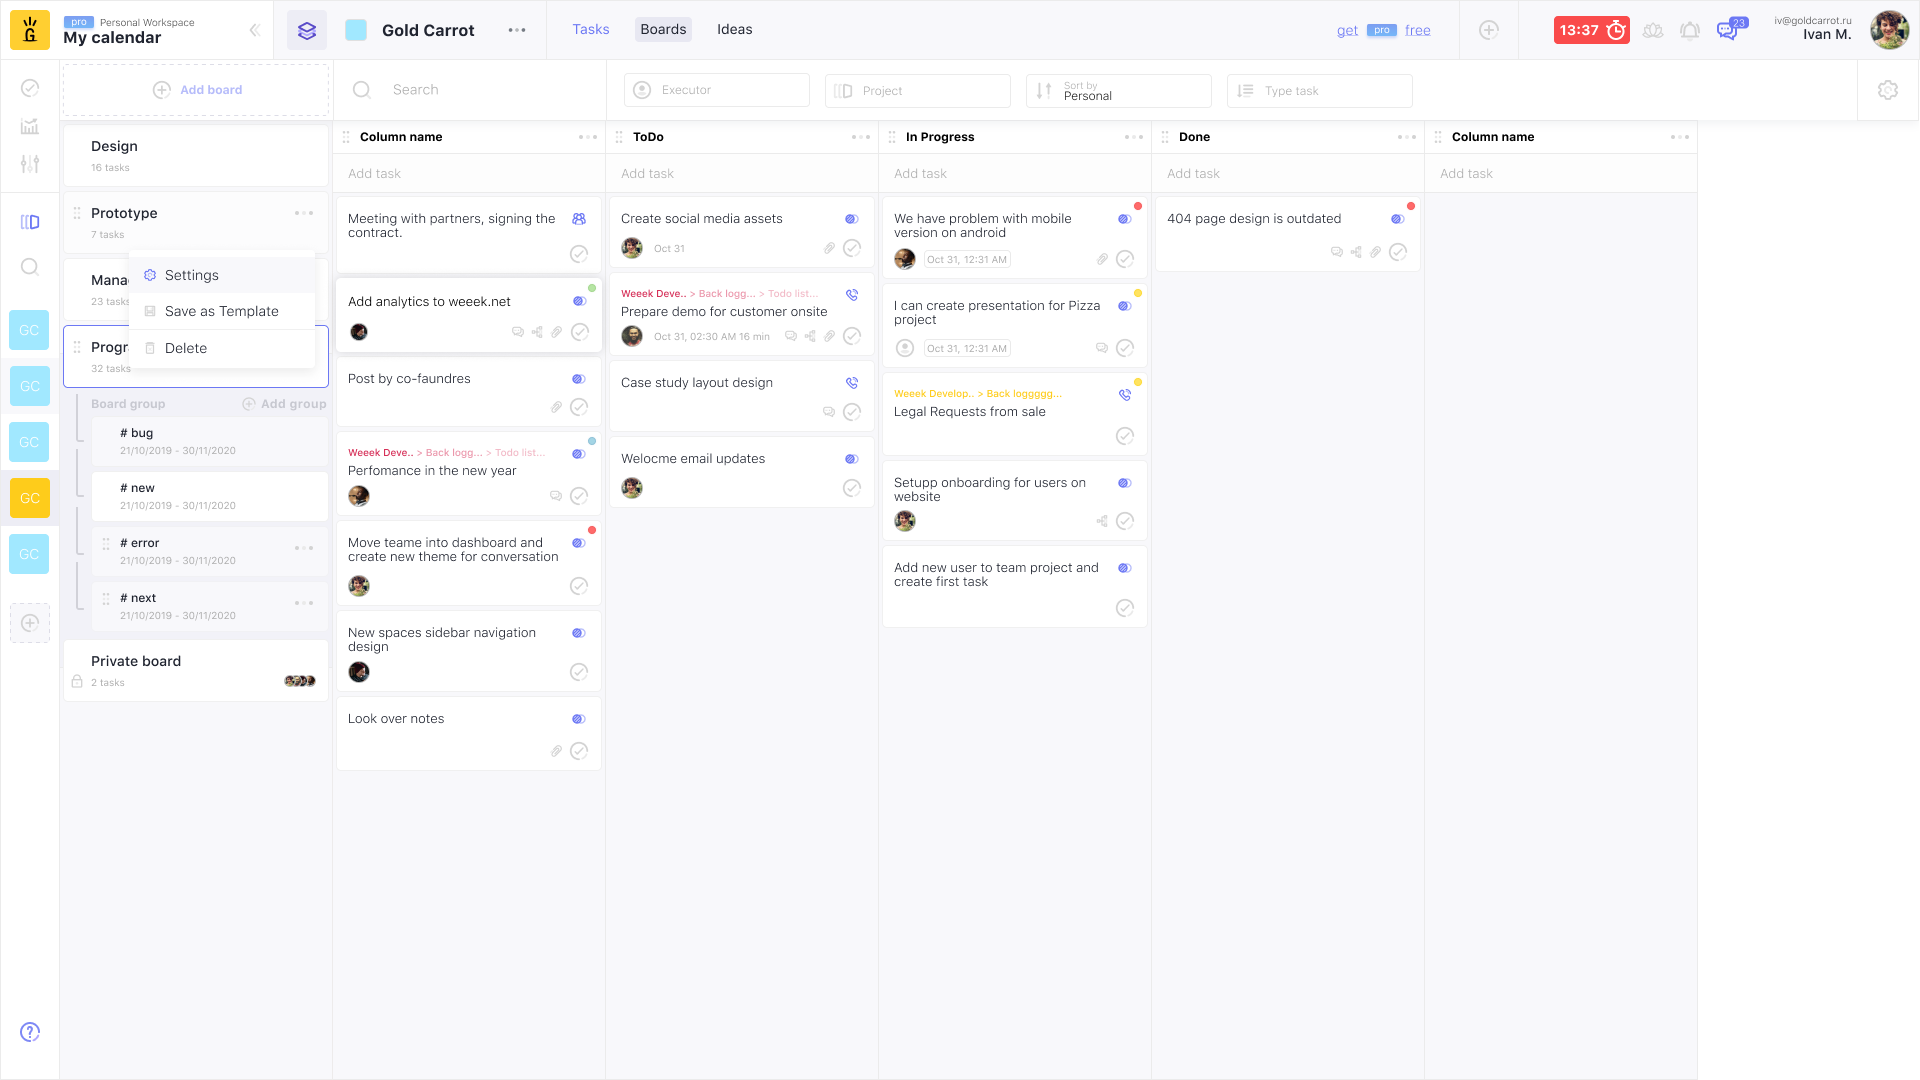This screenshot has width=1920, height=1080.
Task: Open the Executor filter dropdown
Action: pyautogui.click(x=717, y=90)
